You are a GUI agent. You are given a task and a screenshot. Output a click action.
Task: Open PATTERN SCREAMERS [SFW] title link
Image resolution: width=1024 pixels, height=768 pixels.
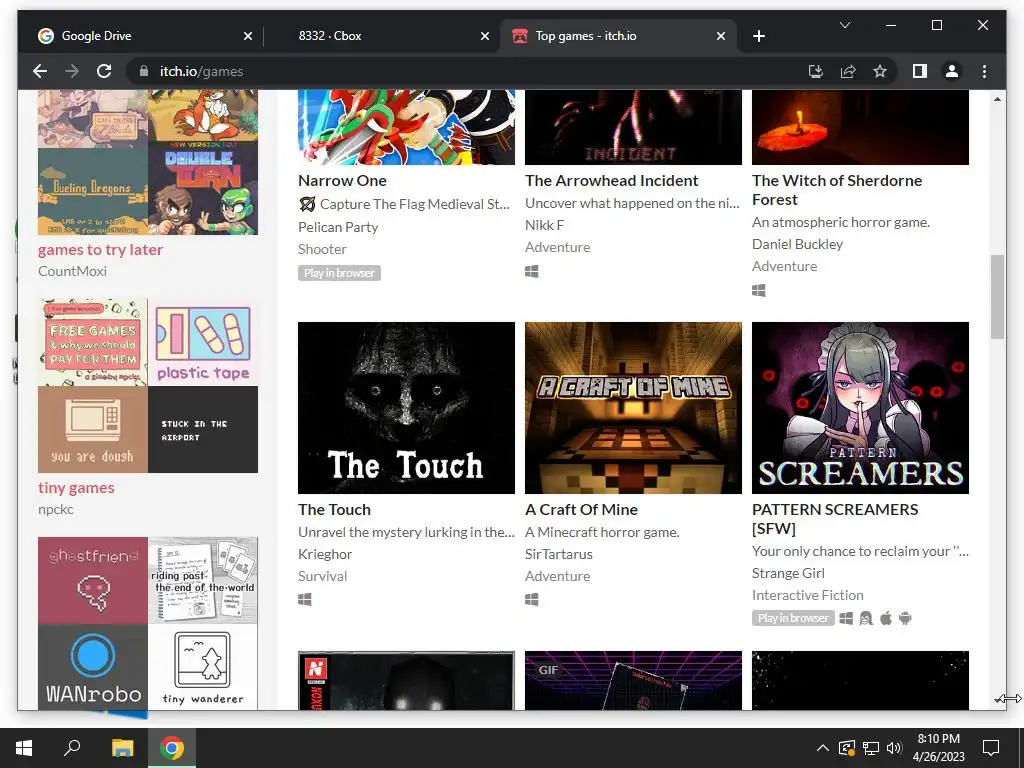point(835,519)
